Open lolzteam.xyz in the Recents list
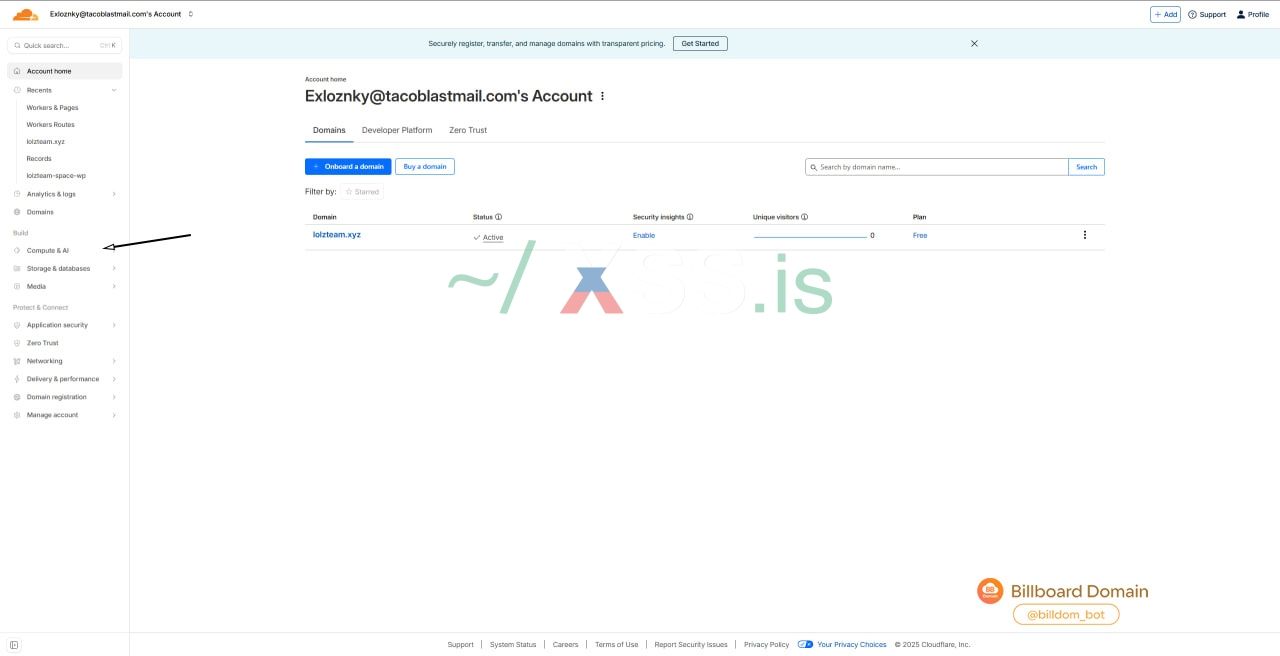Viewport: 1280px width, 656px height. pos(45,141)
